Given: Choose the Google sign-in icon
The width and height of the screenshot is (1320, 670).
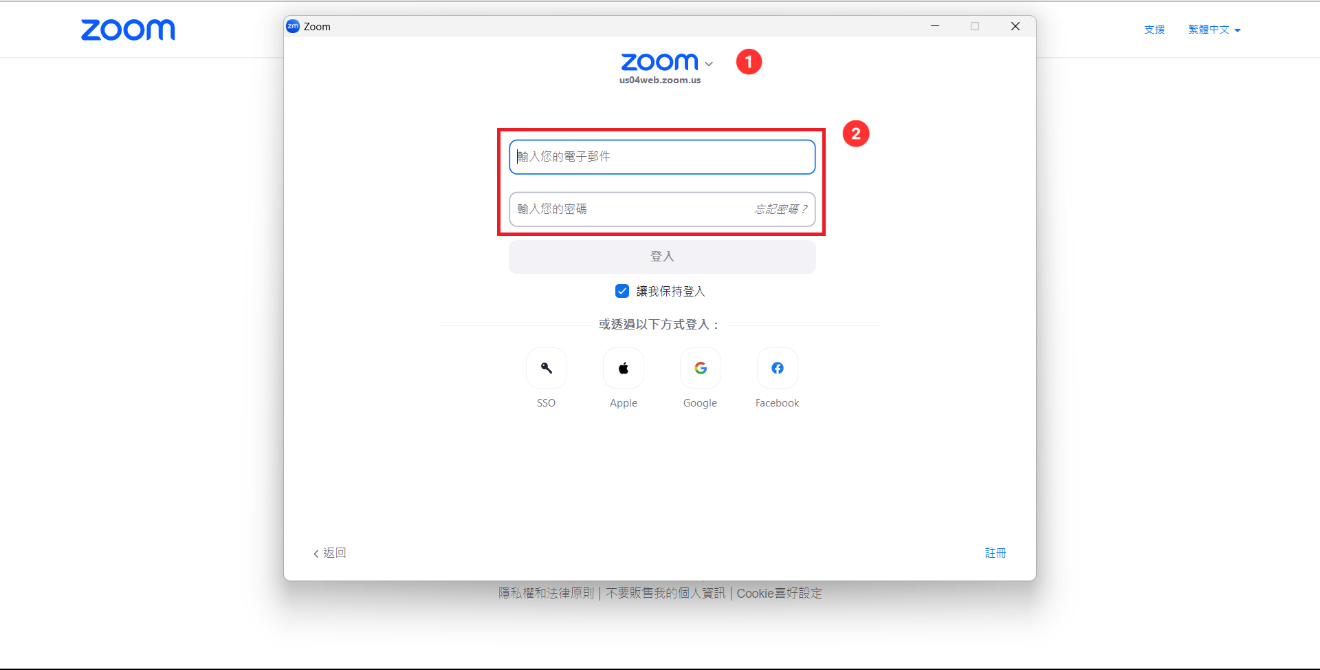Looking at the screenshot, I should click(x=700, y=368).
